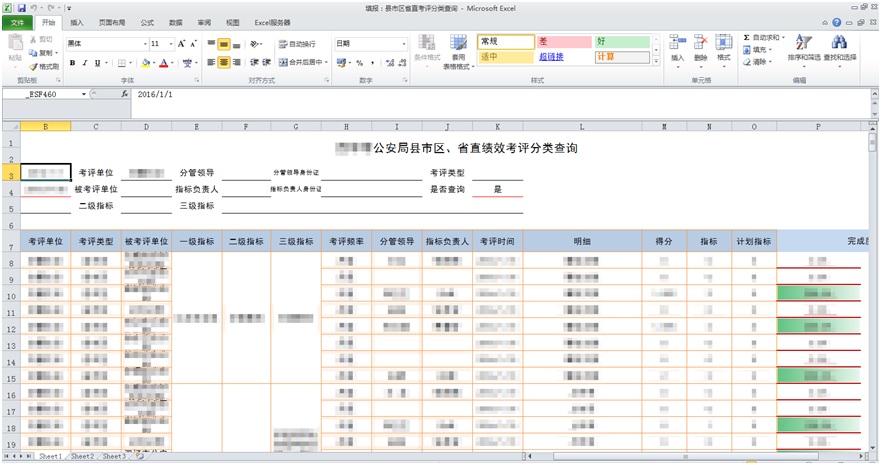Click the Delete cells (删除) icon

point(701,47)
